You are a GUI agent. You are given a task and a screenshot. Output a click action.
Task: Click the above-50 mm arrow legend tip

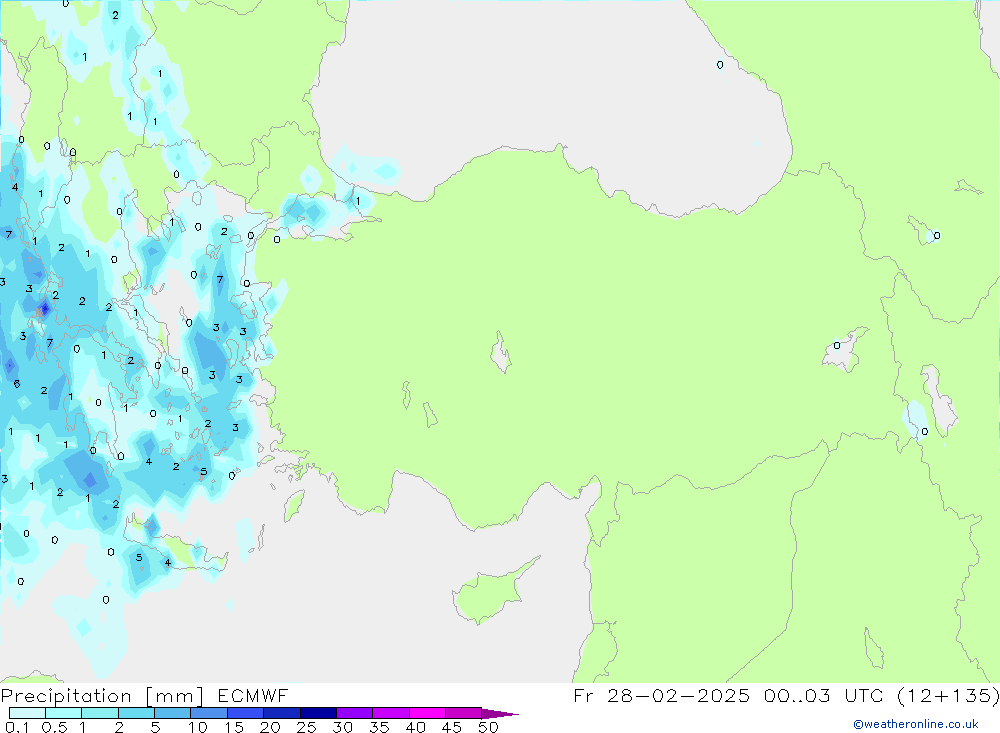500,714
